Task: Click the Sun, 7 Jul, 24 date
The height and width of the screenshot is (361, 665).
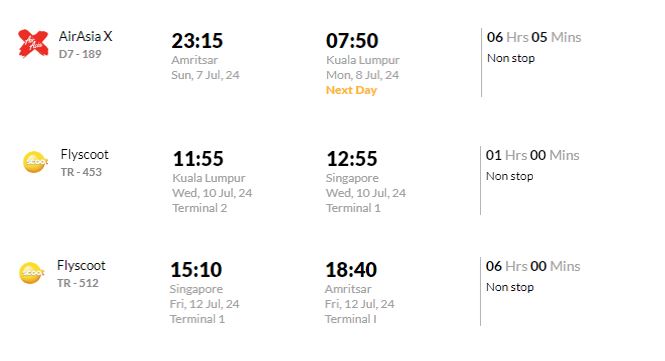Action: [205, 75]
